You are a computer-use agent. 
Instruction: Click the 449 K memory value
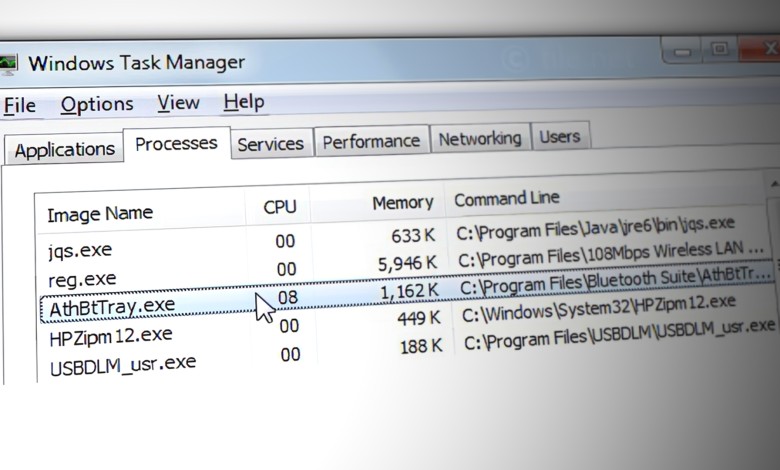click(x=419, y=318)
